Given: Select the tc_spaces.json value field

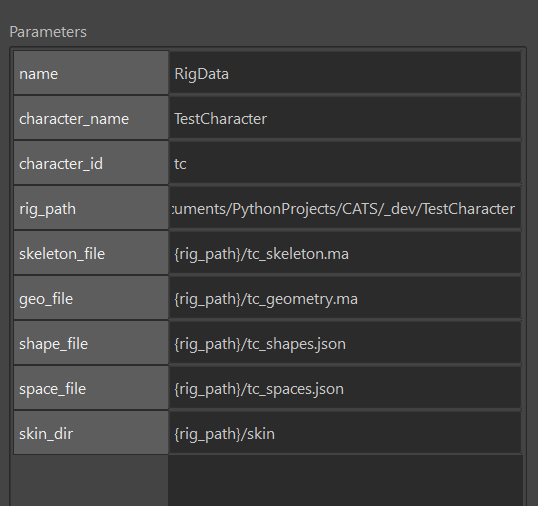Looking at the screenshot, I should [x=345, y=387].
